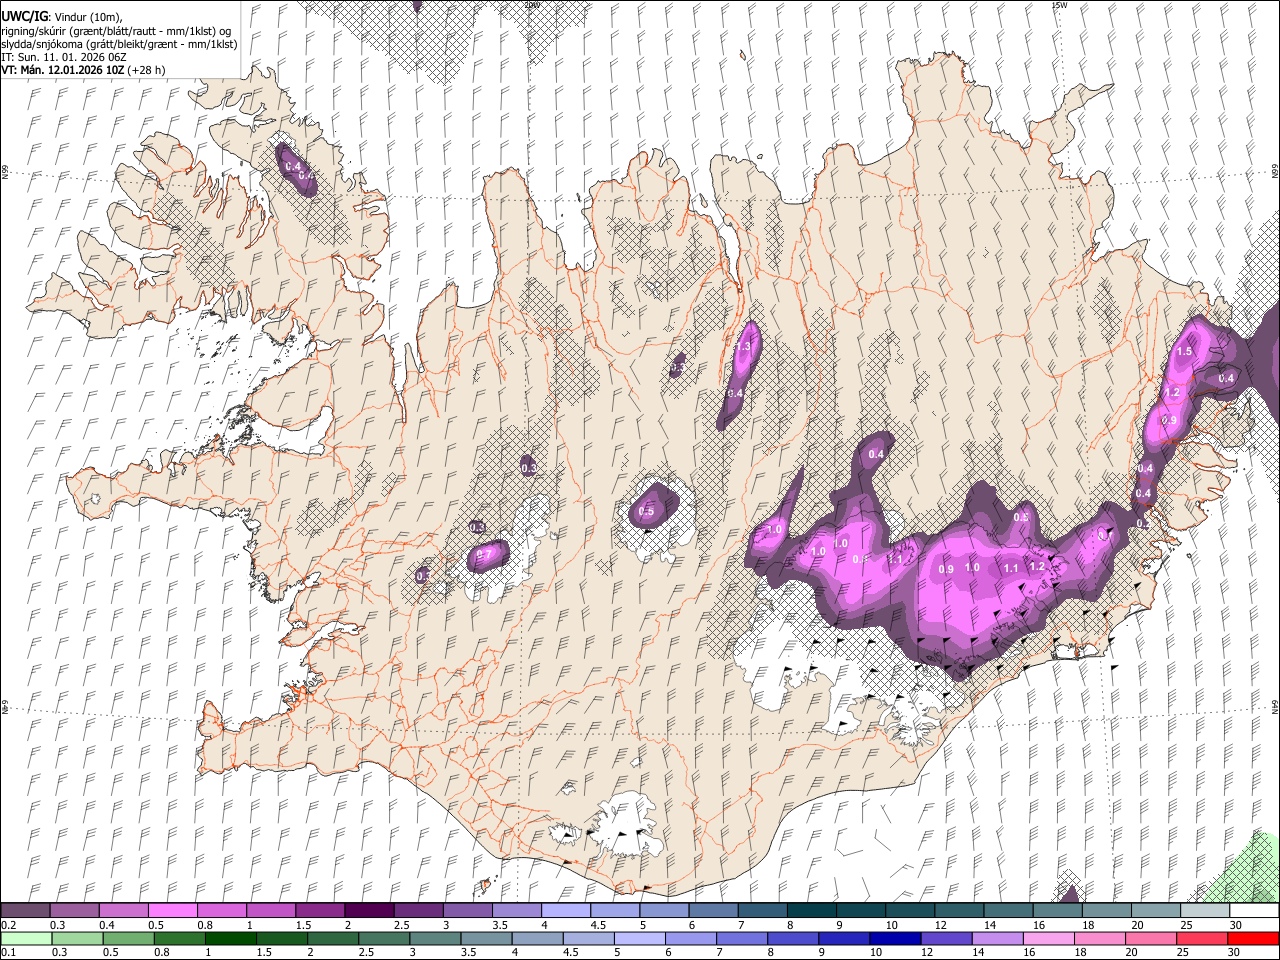The height and width of the screenshot is (960, 1280).
Task: Click the UWC/IG title text
Action: click(23, 17)
